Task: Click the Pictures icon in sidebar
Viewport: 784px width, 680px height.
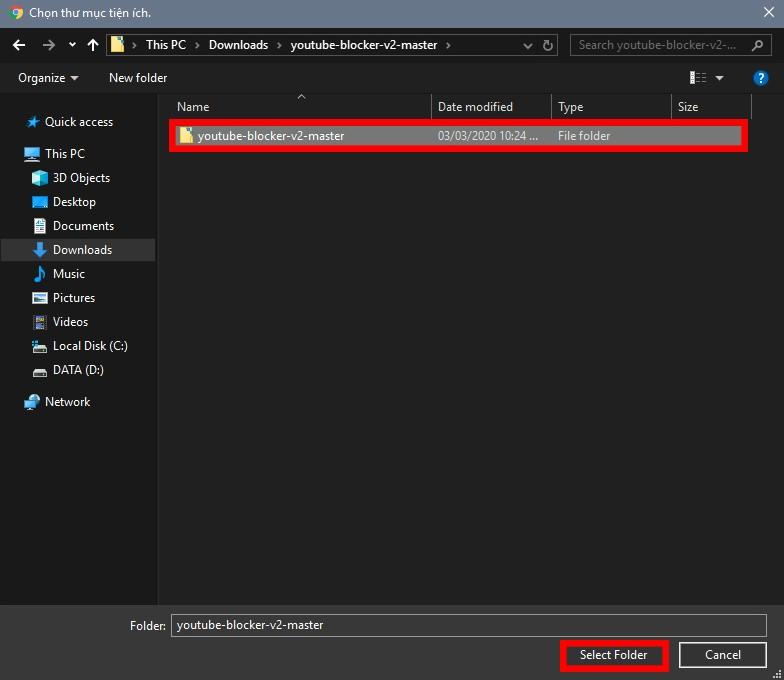Action: coord(40,298)
